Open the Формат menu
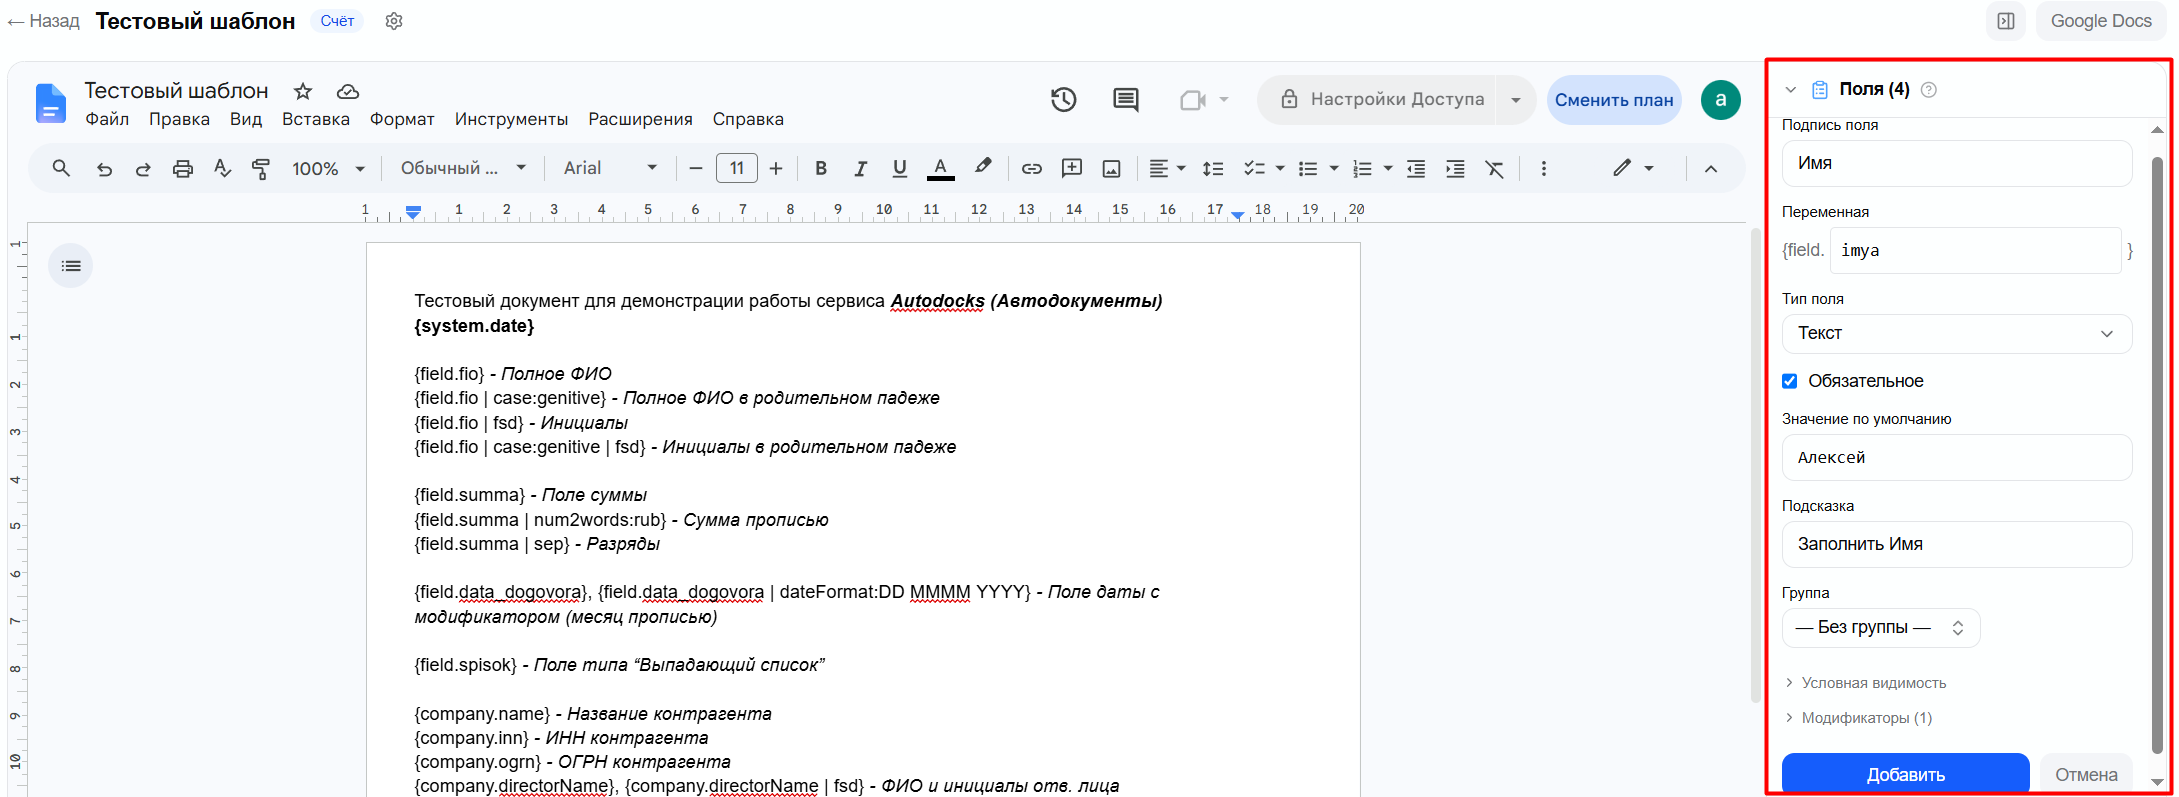This screenshot has height=797, width=2179. pyautogui.click(x=402, y=119)
